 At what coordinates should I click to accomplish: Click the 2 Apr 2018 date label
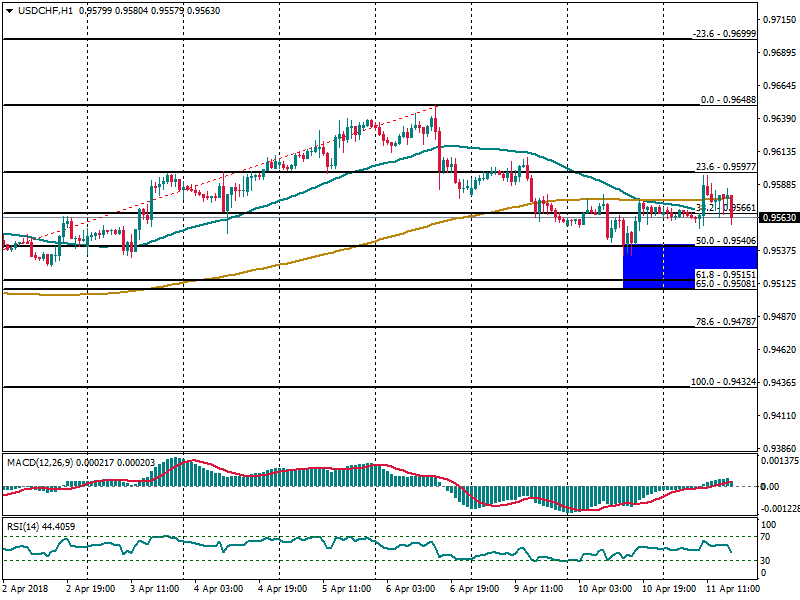[x=26, y=590]
